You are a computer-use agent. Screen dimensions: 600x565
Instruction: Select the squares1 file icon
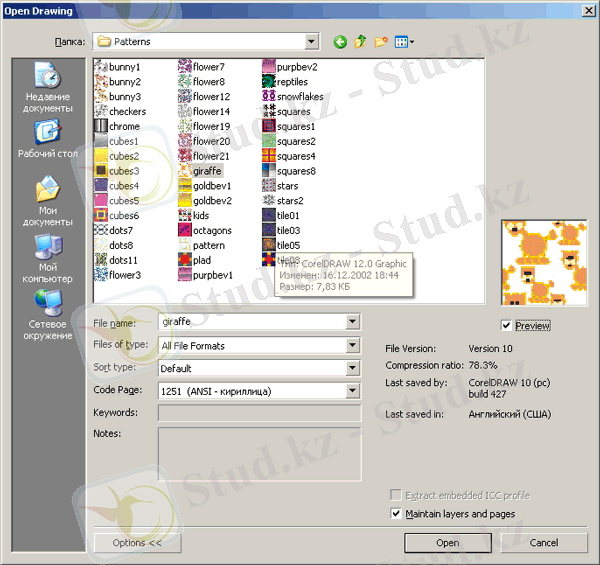269,126
